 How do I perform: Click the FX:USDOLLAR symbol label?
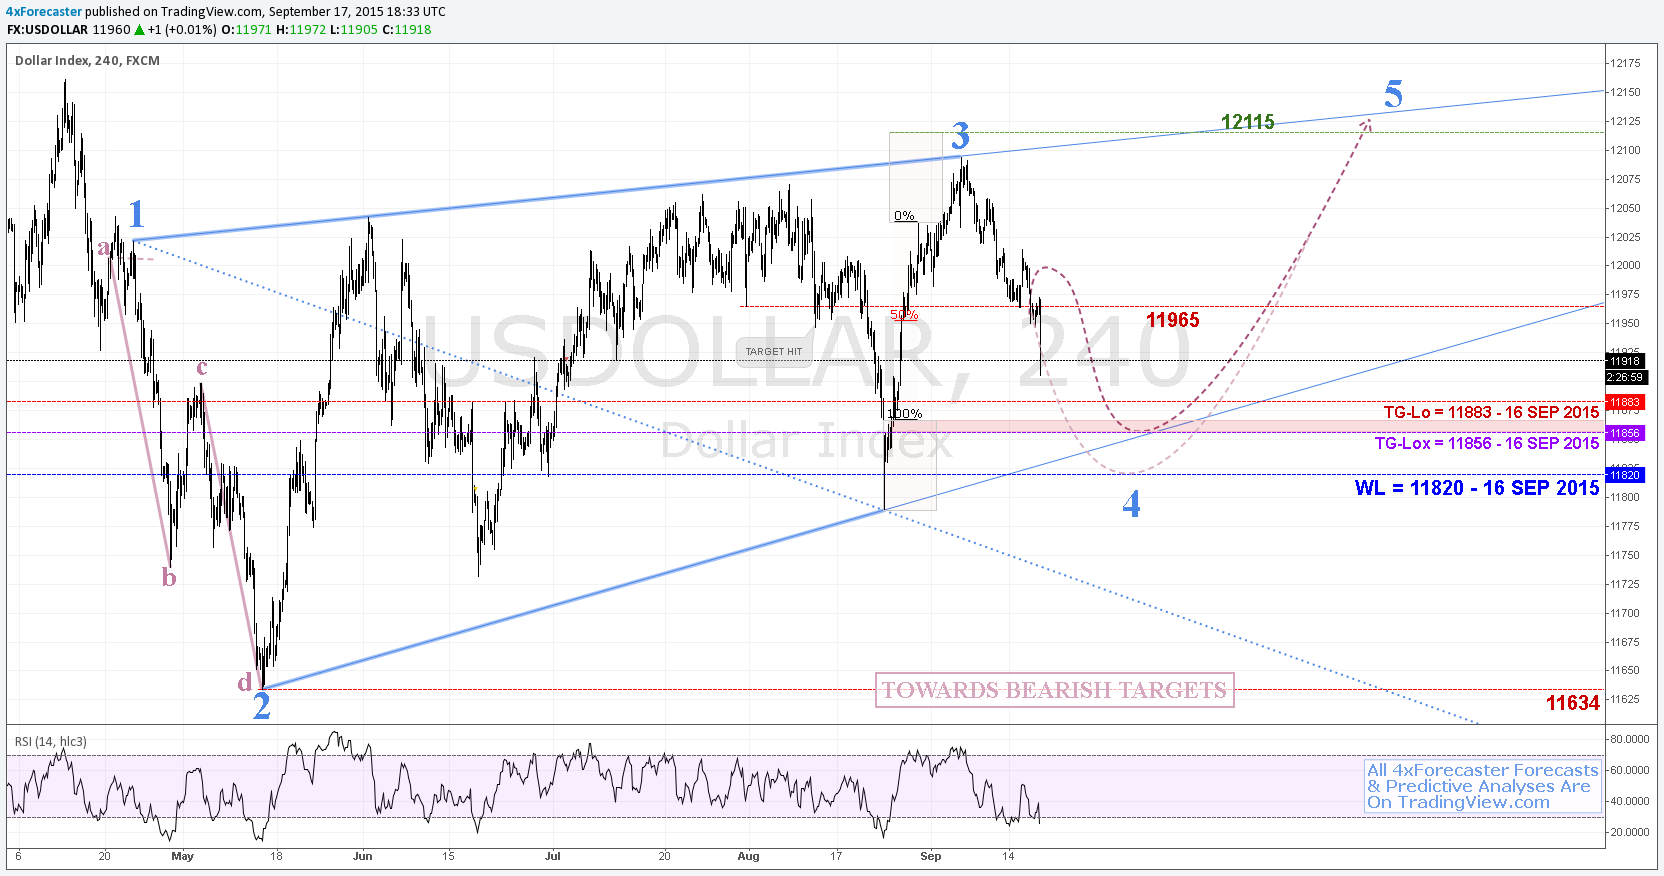pyautogui.click(x=47, y=30)
